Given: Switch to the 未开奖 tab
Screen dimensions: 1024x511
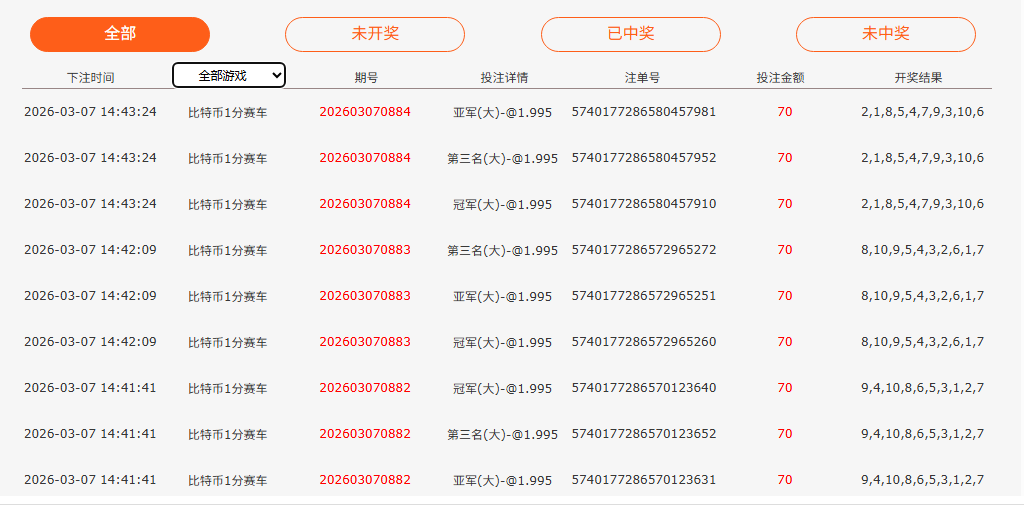Looking at the screenshot, I should point(375,34).
